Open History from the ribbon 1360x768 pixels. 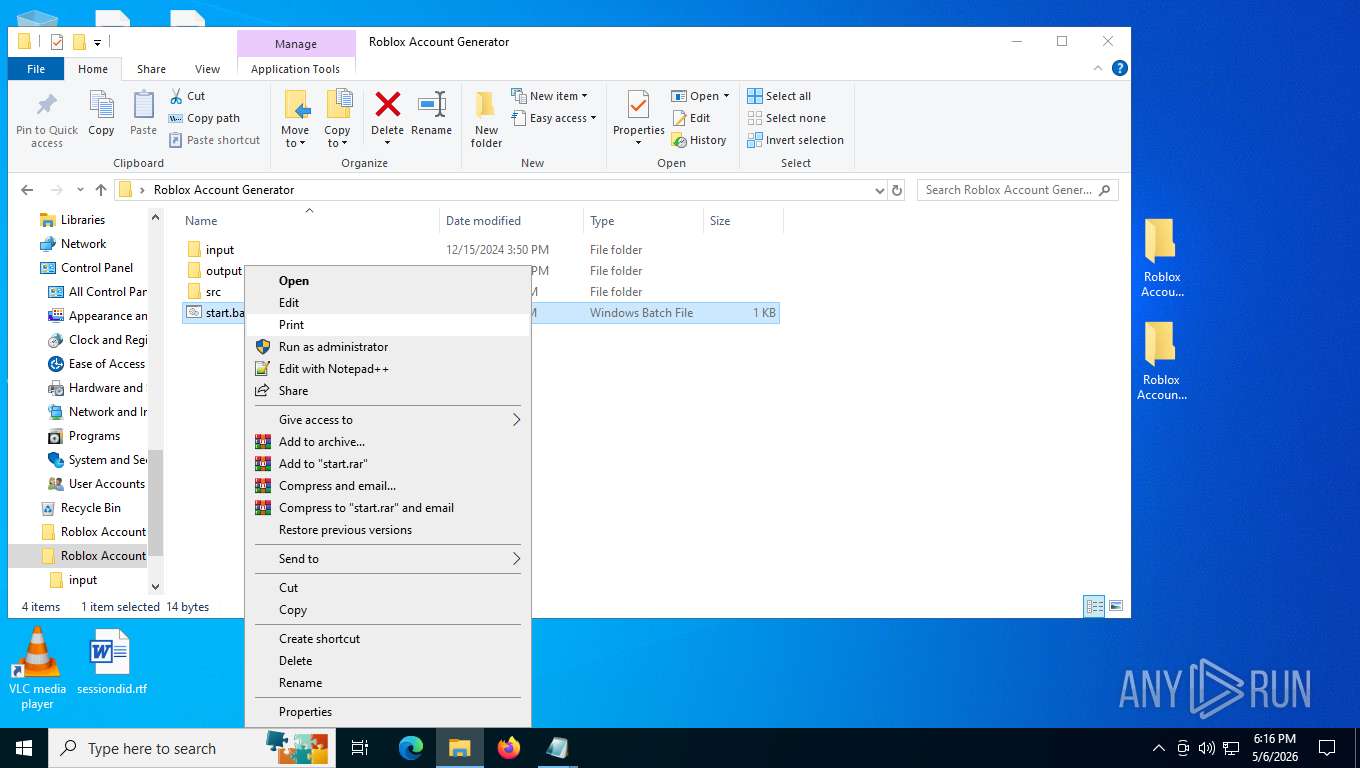(x=699, y=140)
